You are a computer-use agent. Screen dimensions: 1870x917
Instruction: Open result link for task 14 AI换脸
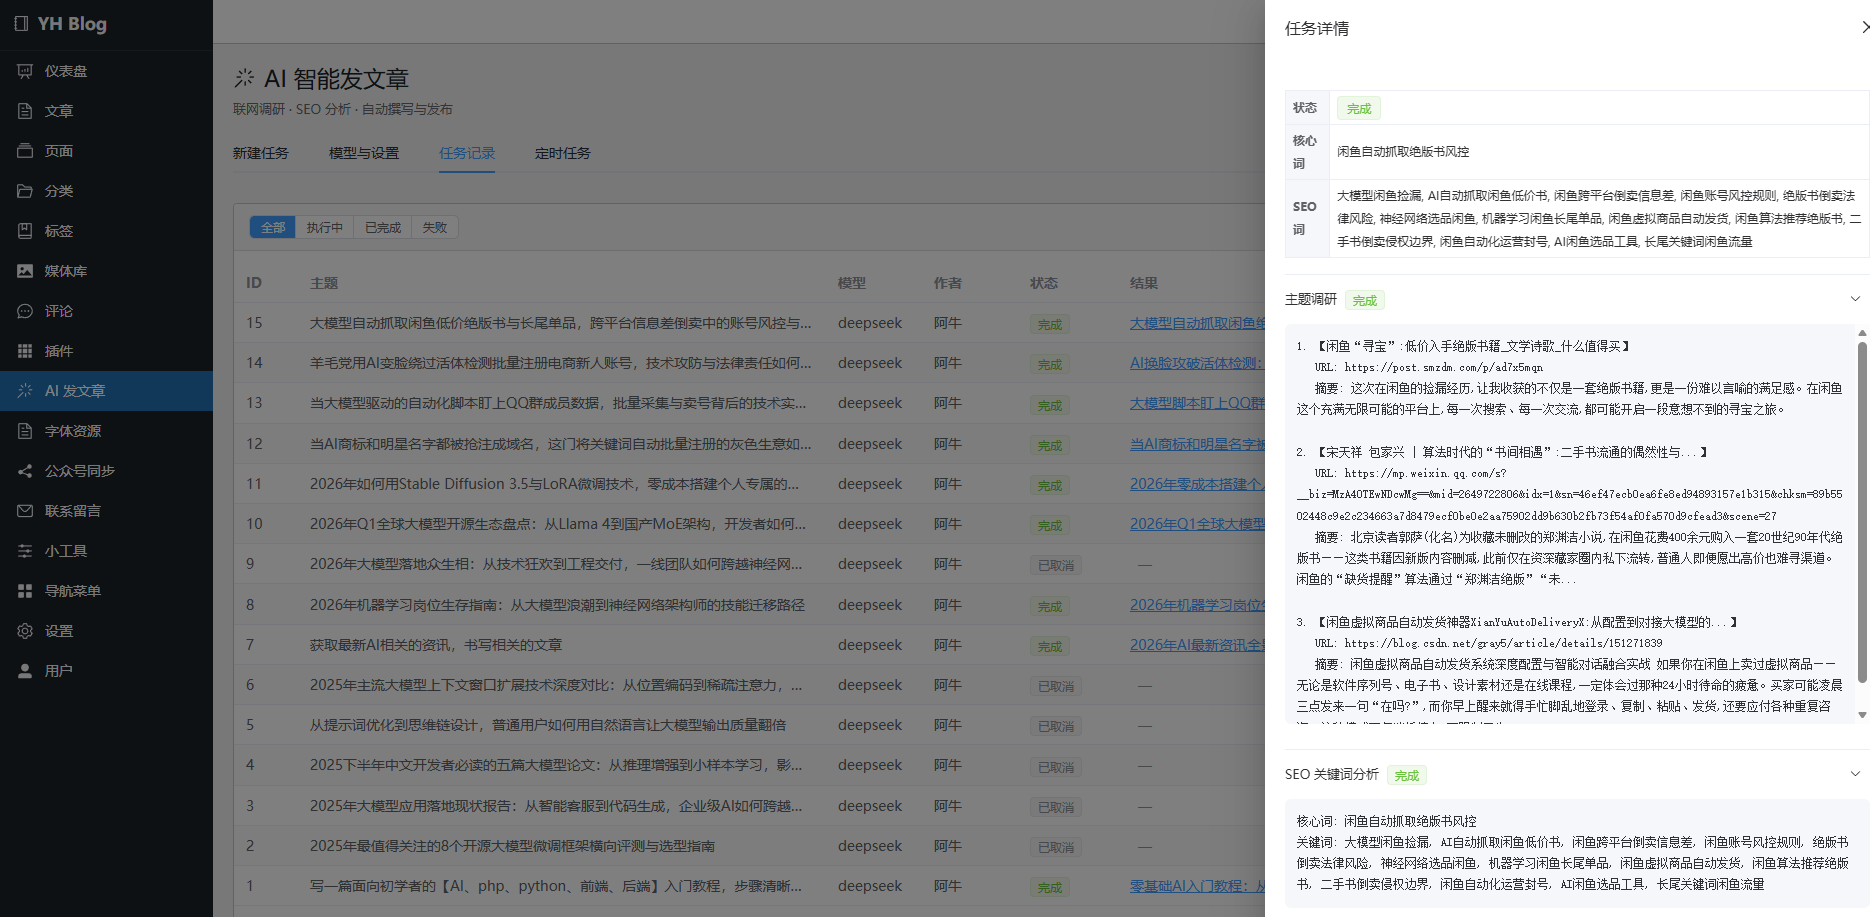tap(1197, 363)
